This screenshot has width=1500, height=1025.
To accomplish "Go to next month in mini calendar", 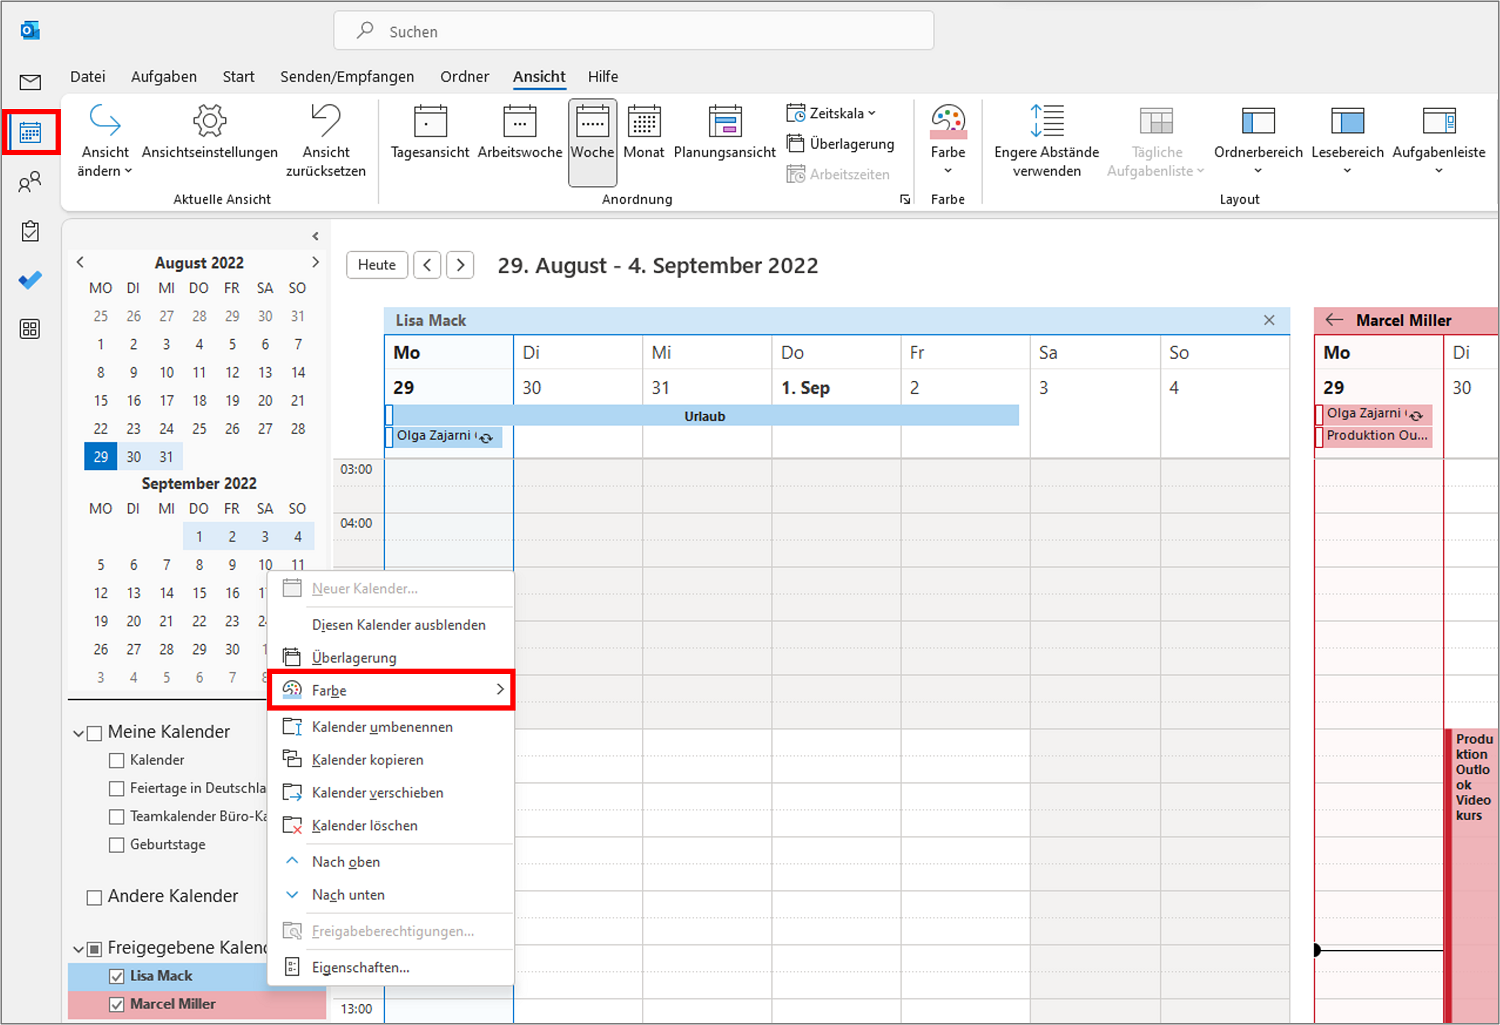I will [x=315, y=262].
